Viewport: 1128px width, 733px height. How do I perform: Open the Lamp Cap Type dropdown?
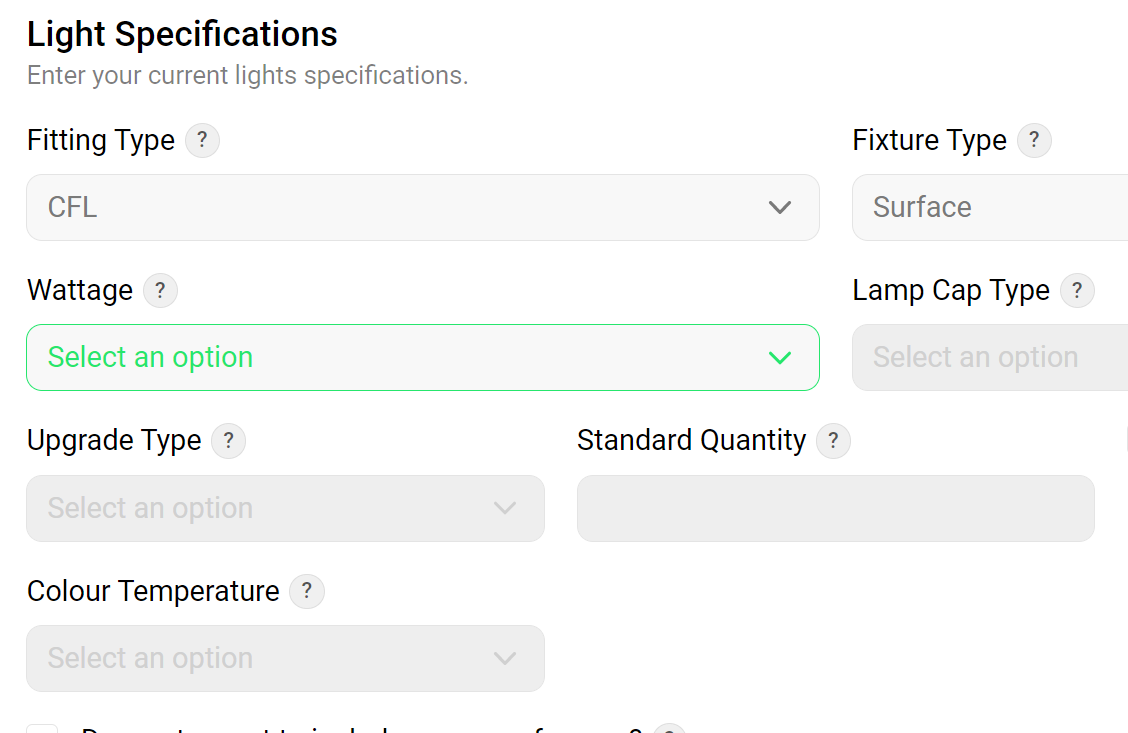990,358
